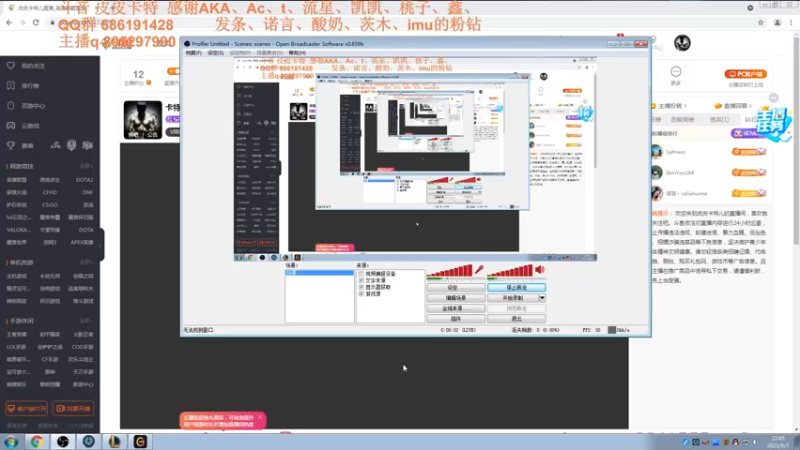Expand 全部 for 网游竞技 category
800x450 pixels.
86,166
